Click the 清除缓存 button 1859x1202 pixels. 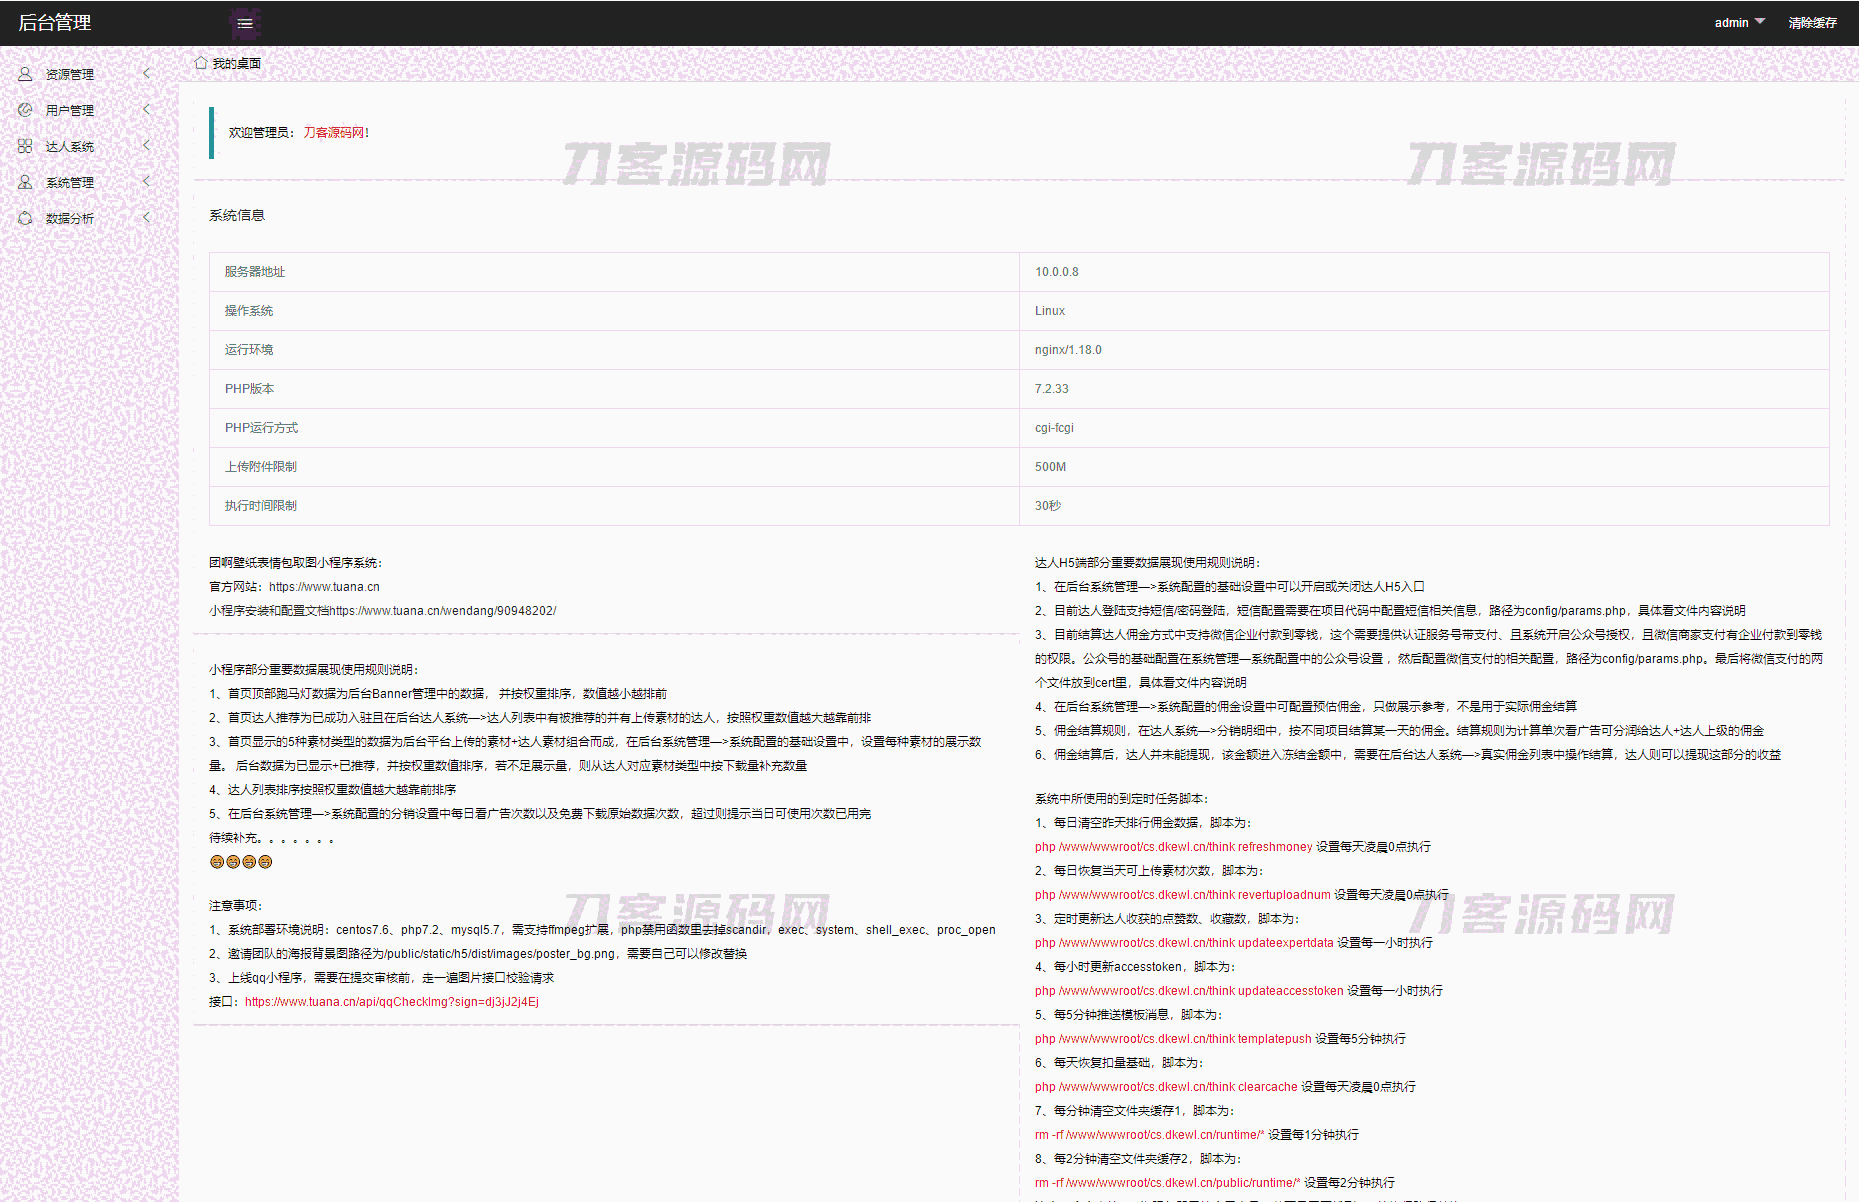point(1812,23)
